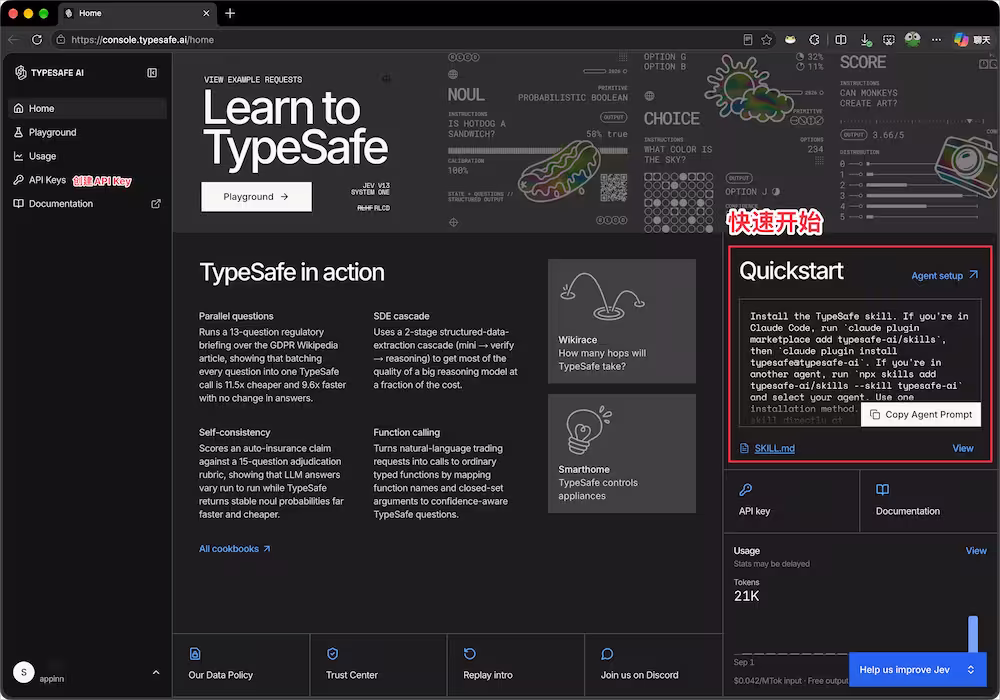Open API Keys in the sidebar
Screen dimensions: 1000x700
(88, 180)
